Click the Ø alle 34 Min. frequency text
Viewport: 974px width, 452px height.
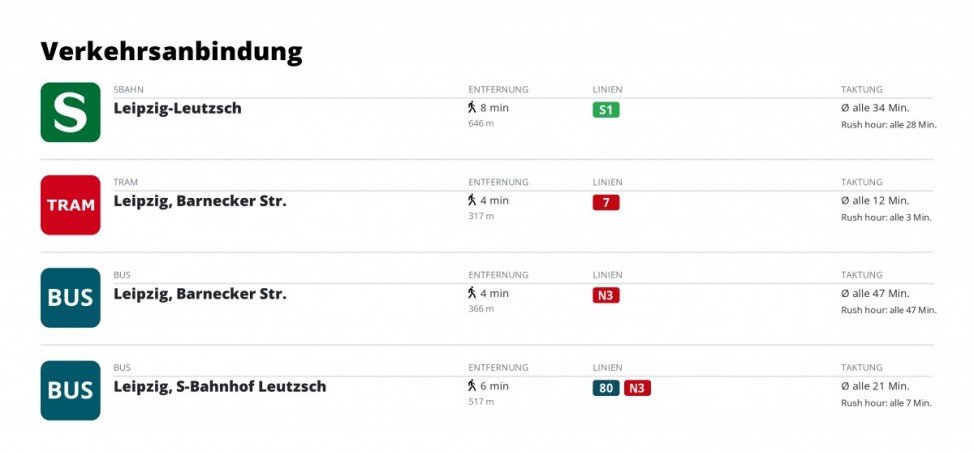875,108
